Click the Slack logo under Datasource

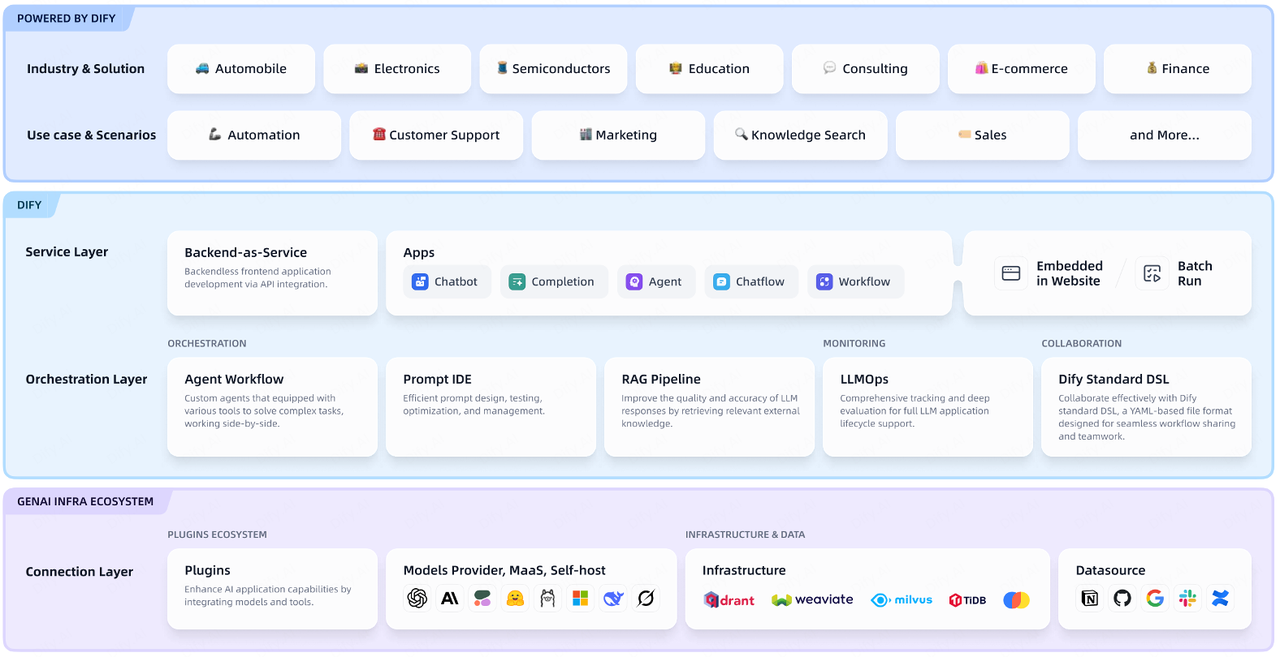1187,598
